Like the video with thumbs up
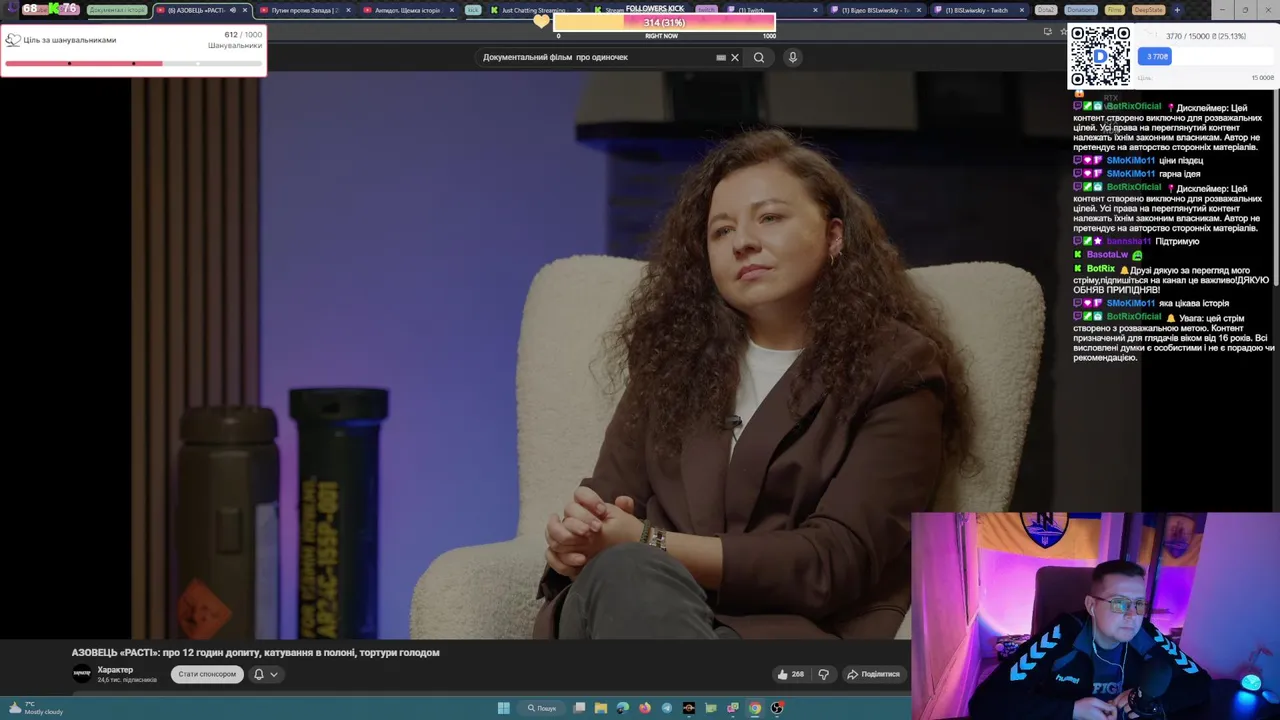The height and width of the screenshot is (720, 1280). [790, 674]
